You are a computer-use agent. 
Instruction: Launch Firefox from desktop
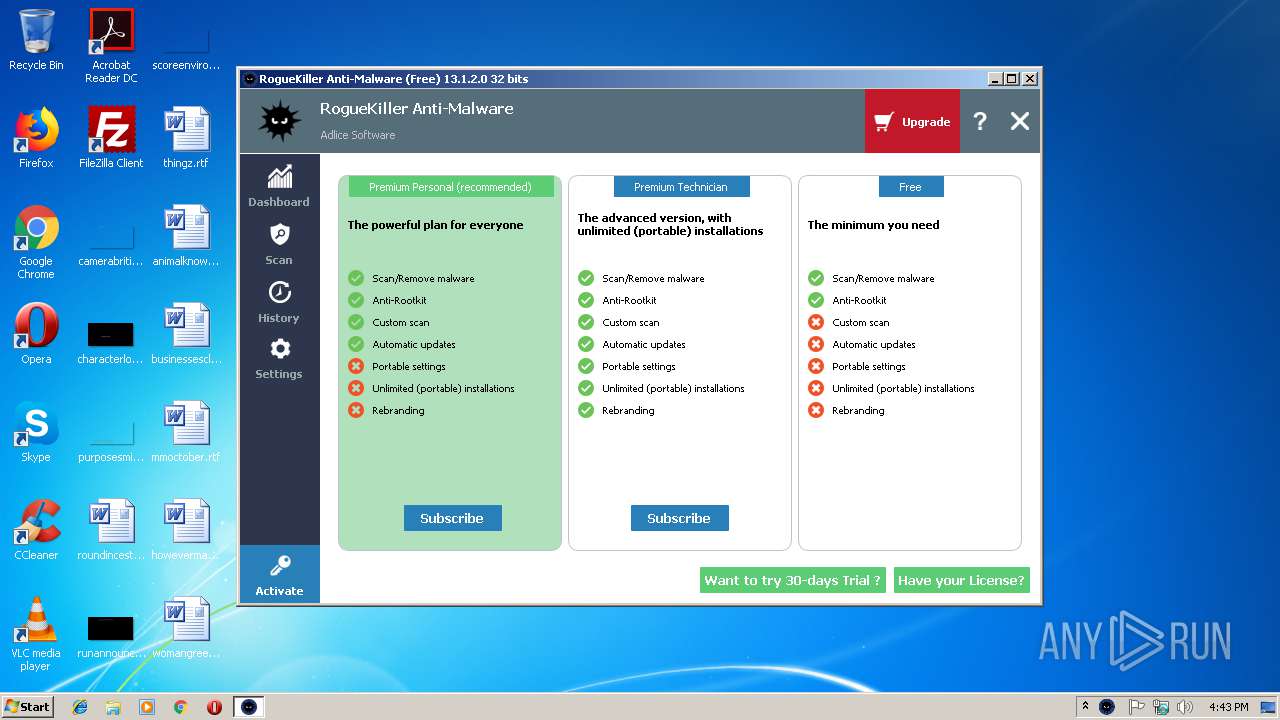pyautogui.click(x=36, y=138)
